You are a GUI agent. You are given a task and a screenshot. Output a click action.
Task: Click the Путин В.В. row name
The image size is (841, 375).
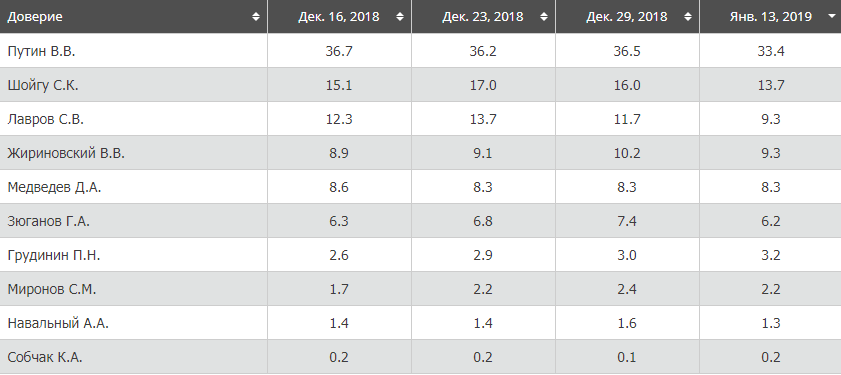click(41, 52)
